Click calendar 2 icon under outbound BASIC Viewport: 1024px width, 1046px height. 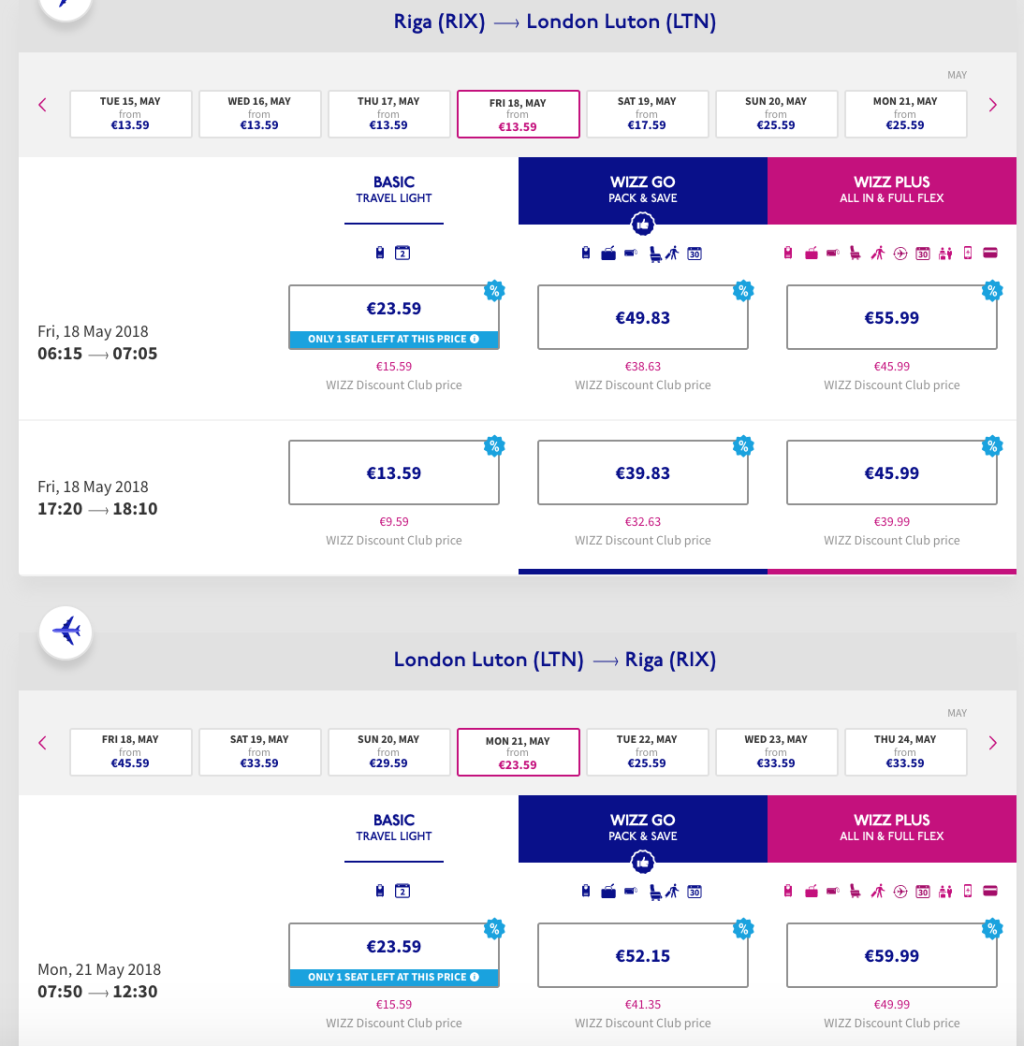tap(402, 253)
